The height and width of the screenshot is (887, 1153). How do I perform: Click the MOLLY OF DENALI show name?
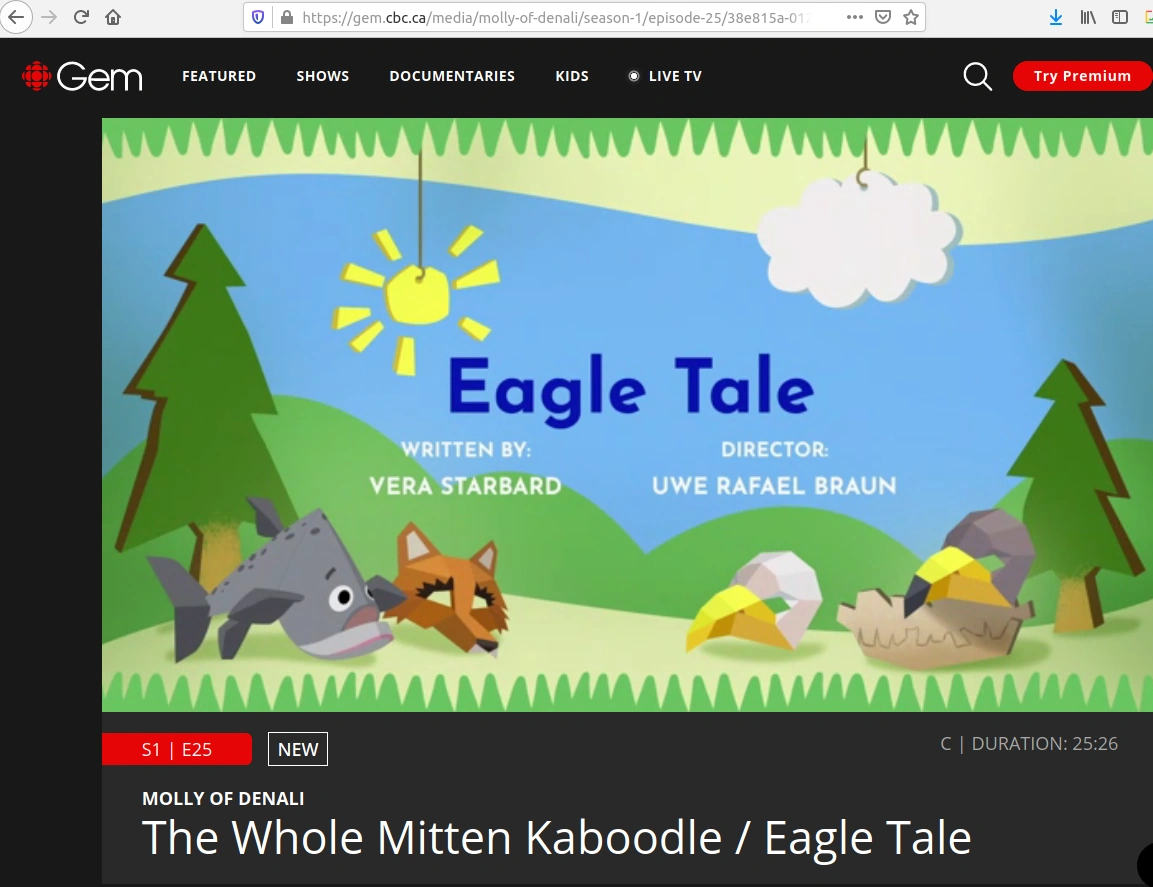tap(223, 799)
